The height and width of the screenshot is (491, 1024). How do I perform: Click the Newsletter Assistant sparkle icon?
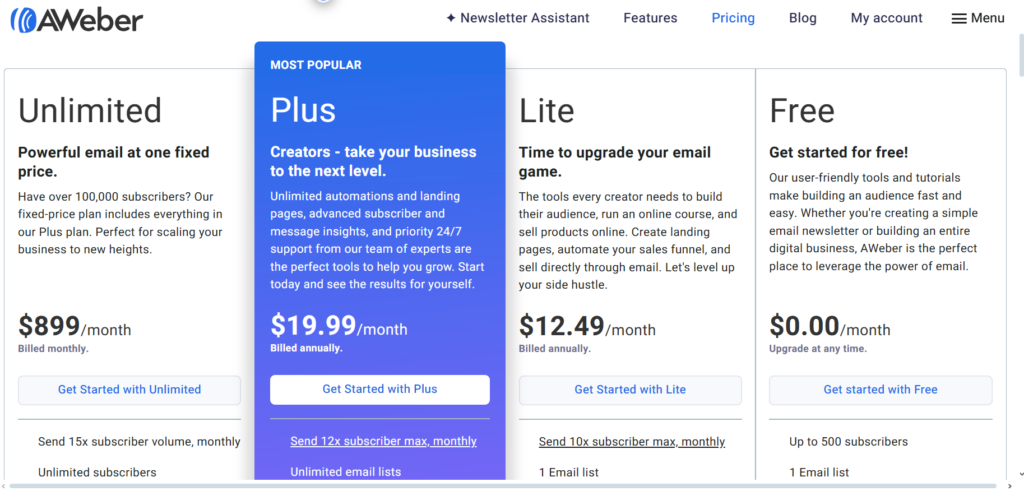click(x=451, y=18)
